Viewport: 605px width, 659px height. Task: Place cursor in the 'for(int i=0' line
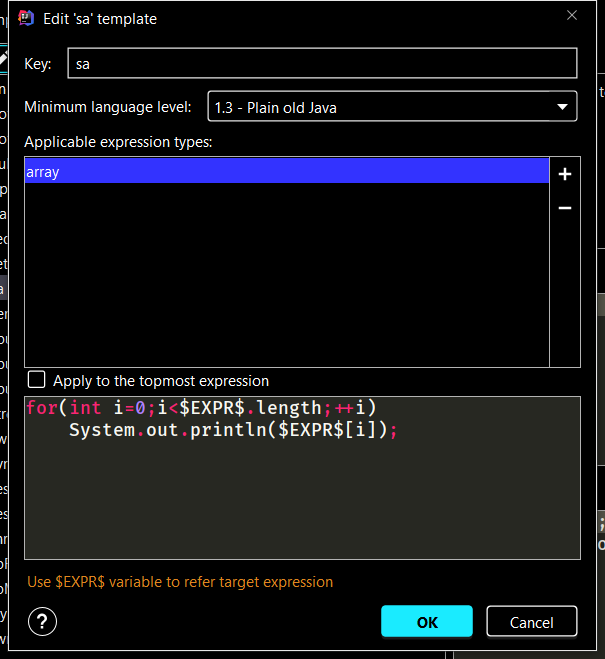tap(200, 408)
